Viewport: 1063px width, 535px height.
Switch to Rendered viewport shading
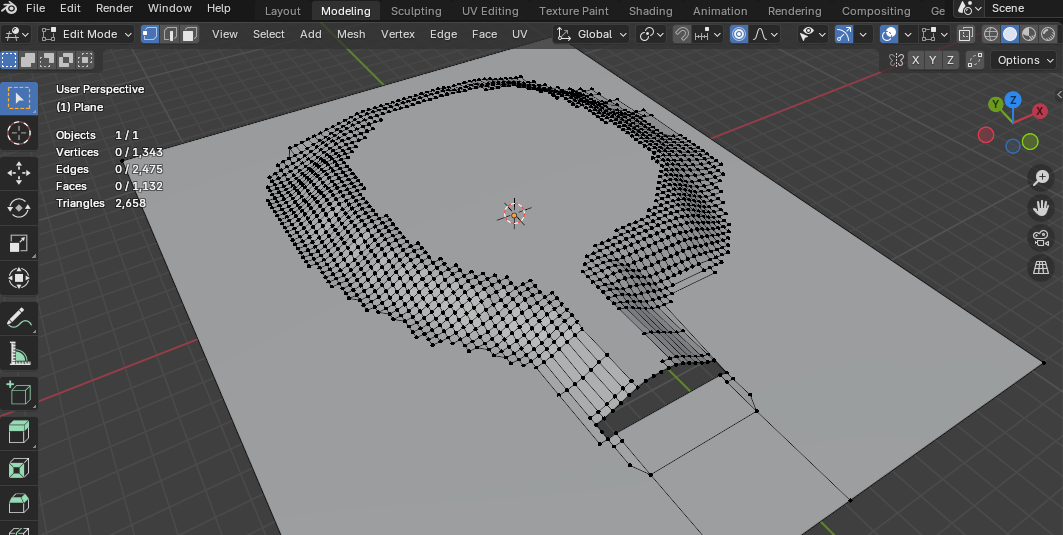(1047, 34)
